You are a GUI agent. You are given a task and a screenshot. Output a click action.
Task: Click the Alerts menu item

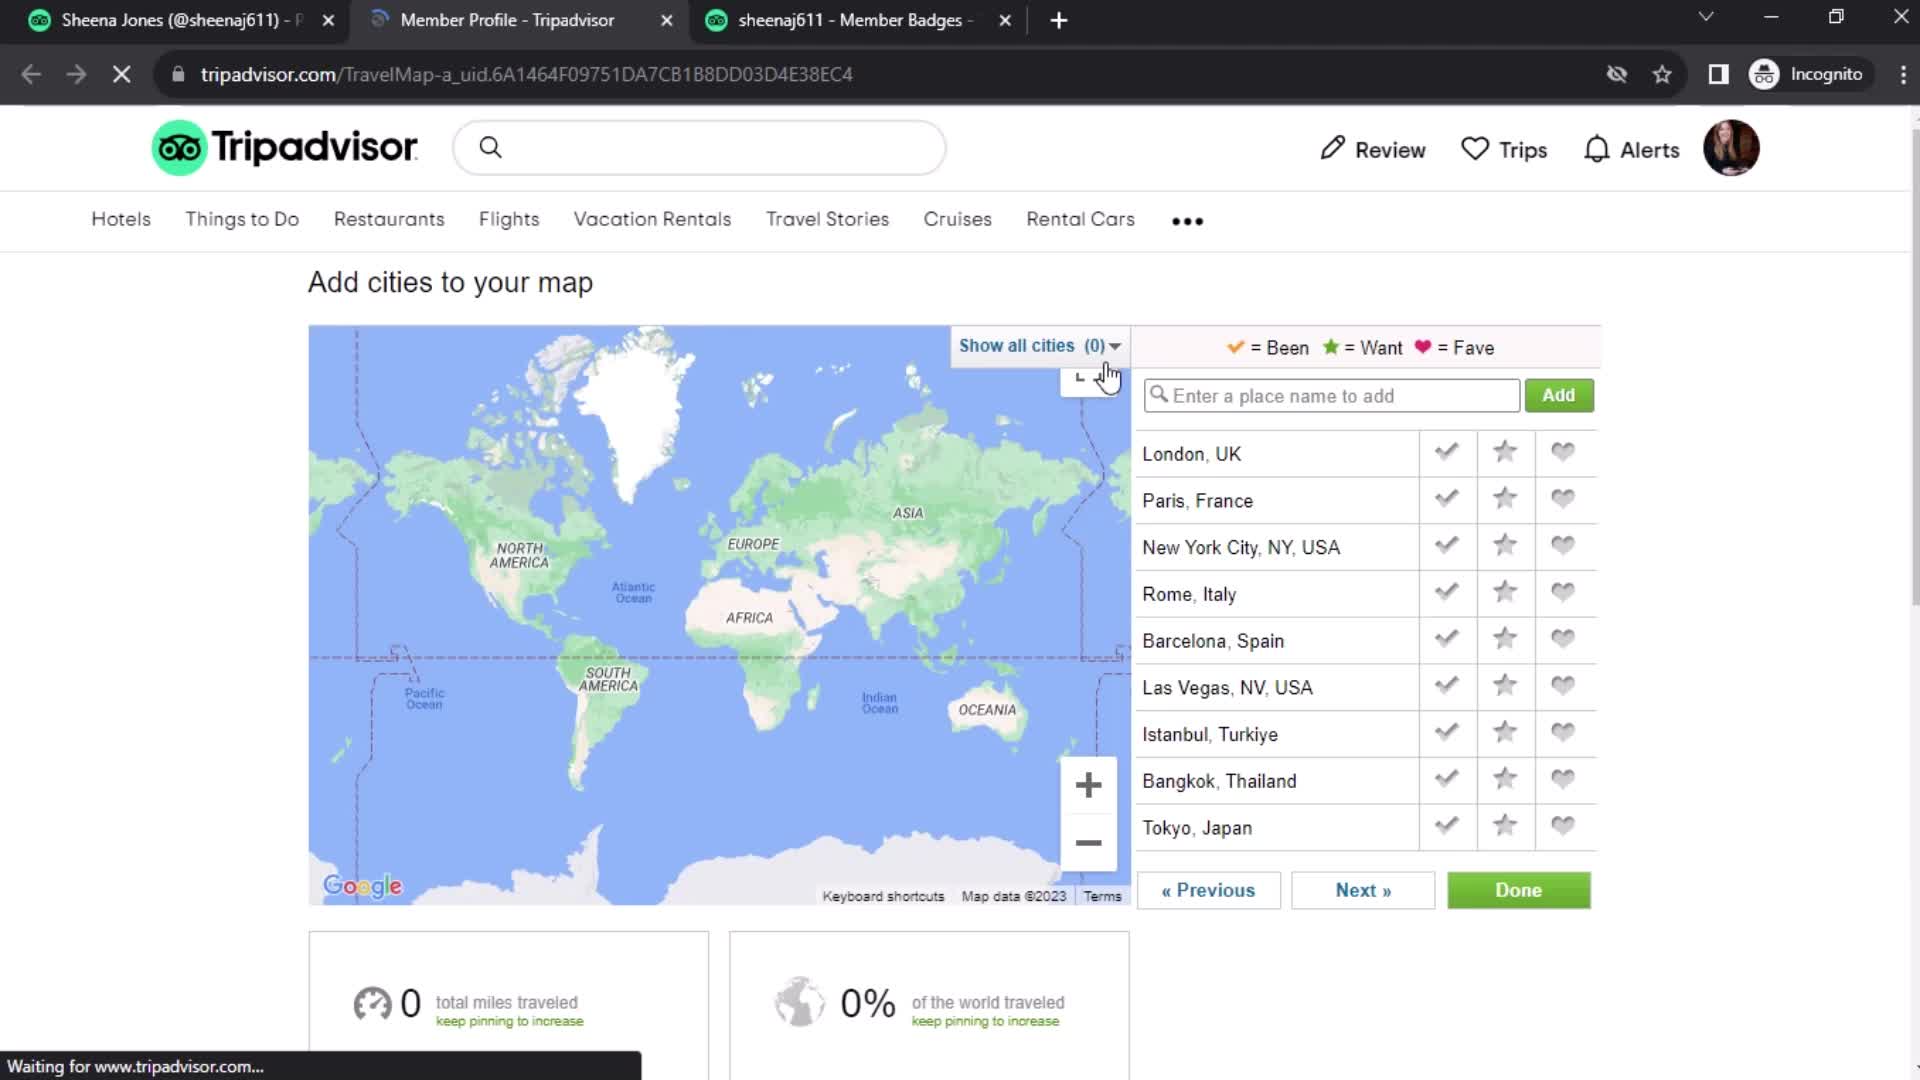click(x=1631, y=149)
